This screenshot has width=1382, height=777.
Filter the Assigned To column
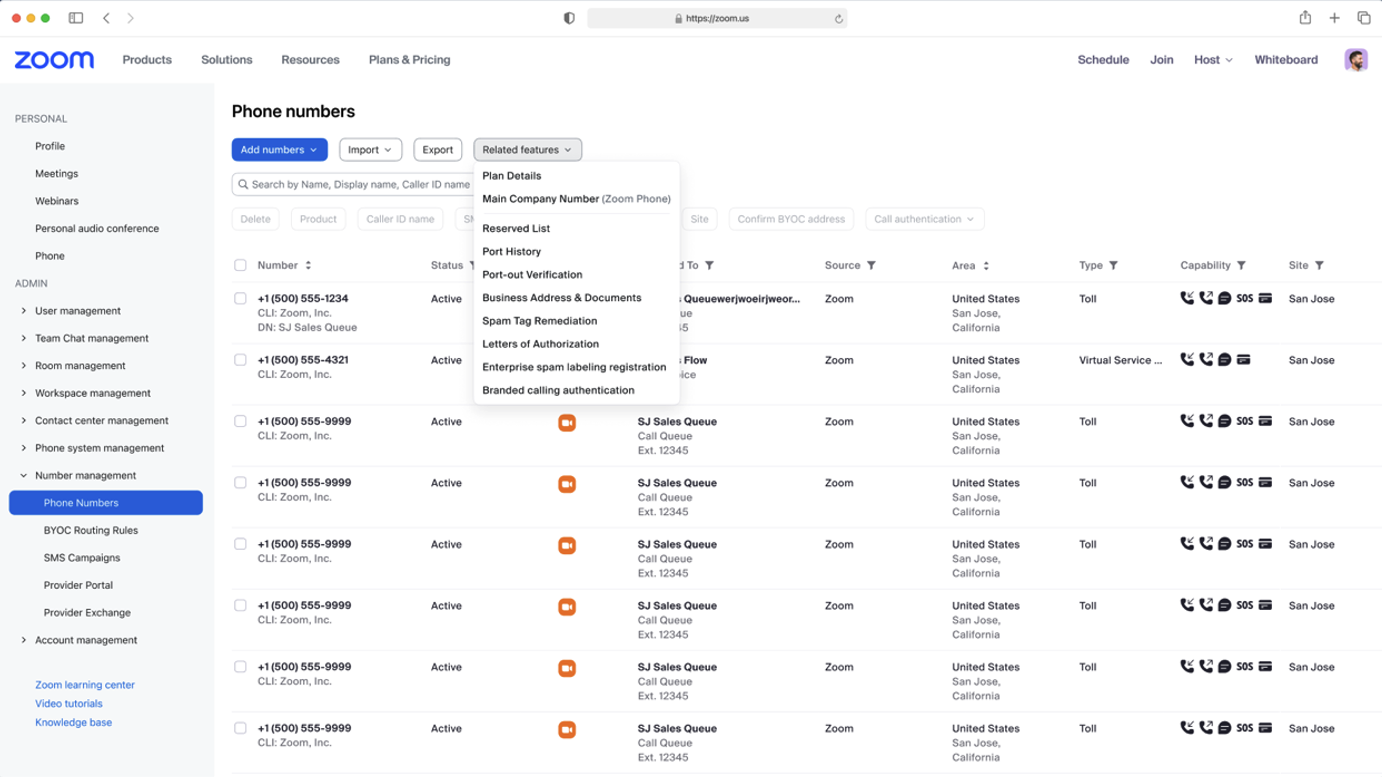[709, 265]
